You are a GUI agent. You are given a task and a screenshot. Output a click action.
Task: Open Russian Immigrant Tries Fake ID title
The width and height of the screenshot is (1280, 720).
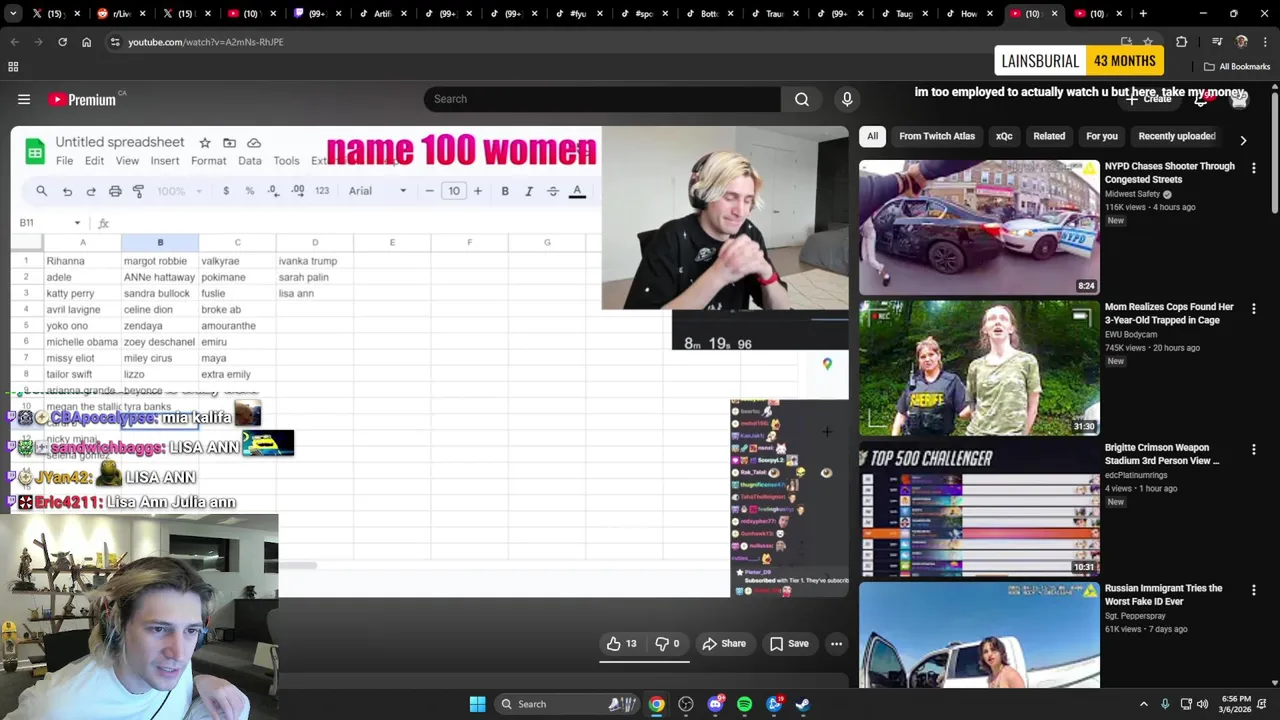(x=1164, y=595)
